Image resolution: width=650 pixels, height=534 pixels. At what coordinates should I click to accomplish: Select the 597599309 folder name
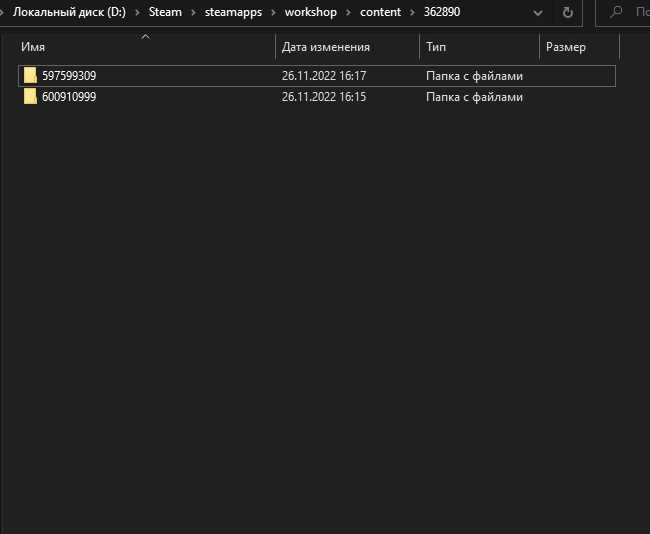[69, 75]
